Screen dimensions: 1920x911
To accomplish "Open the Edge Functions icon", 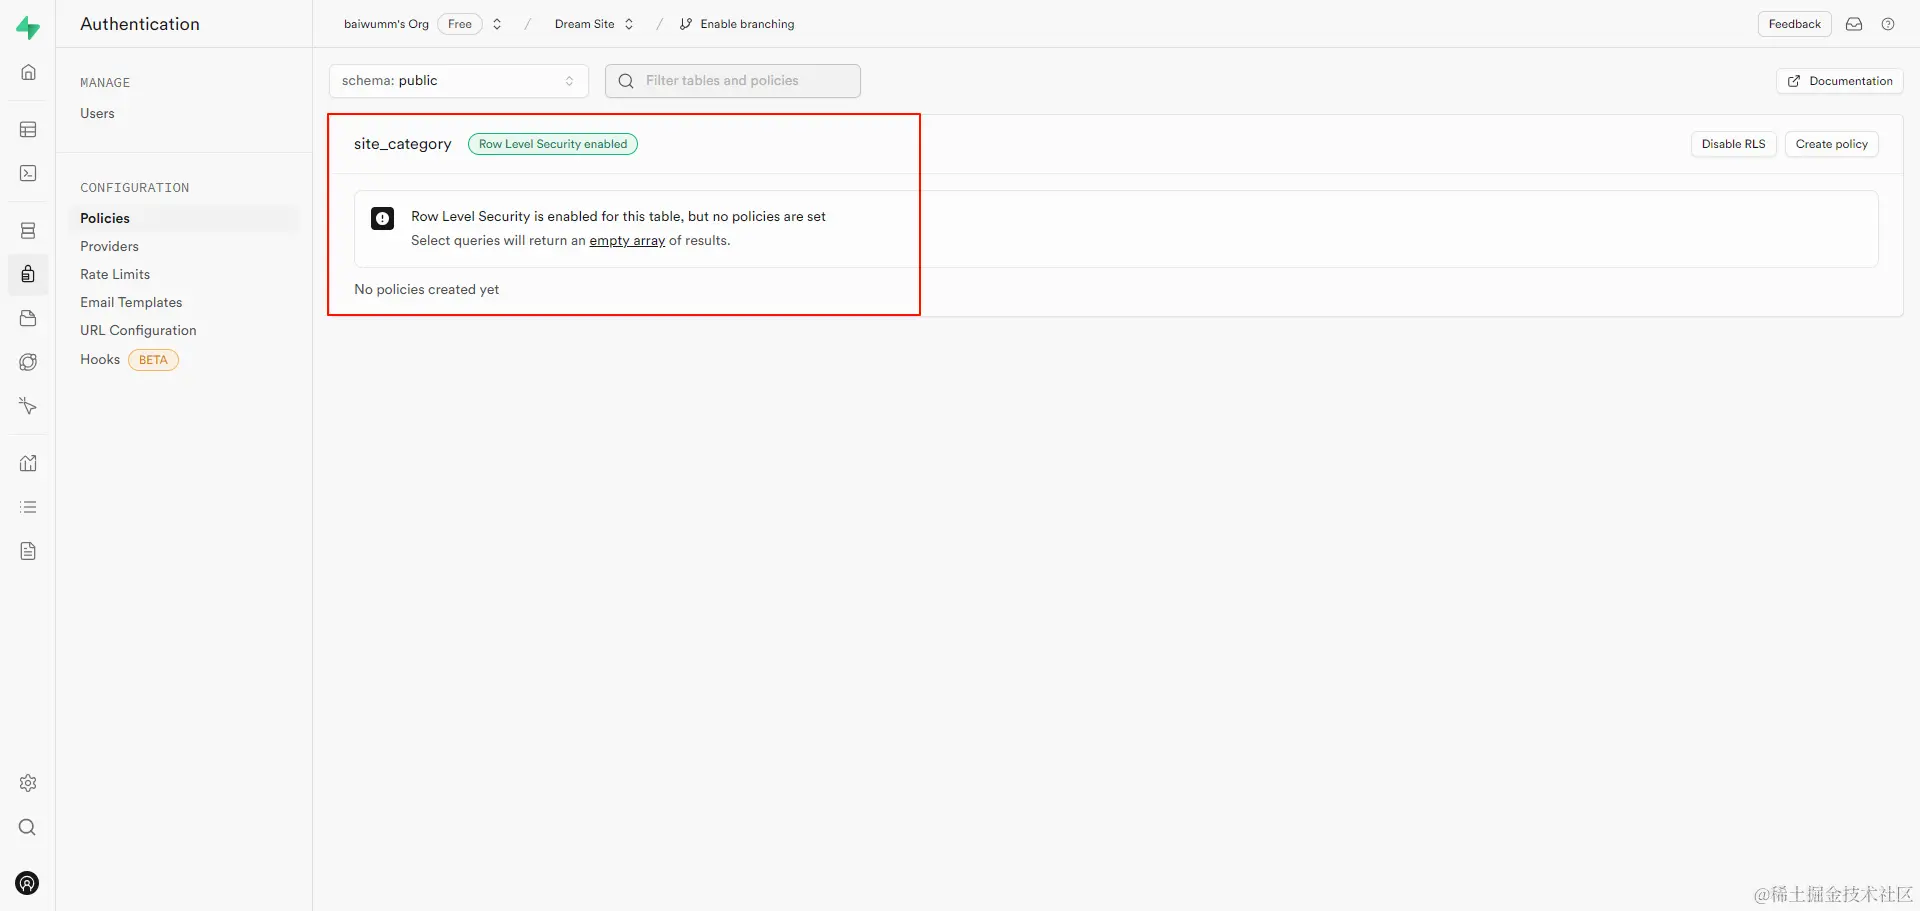I will [28, 362].
